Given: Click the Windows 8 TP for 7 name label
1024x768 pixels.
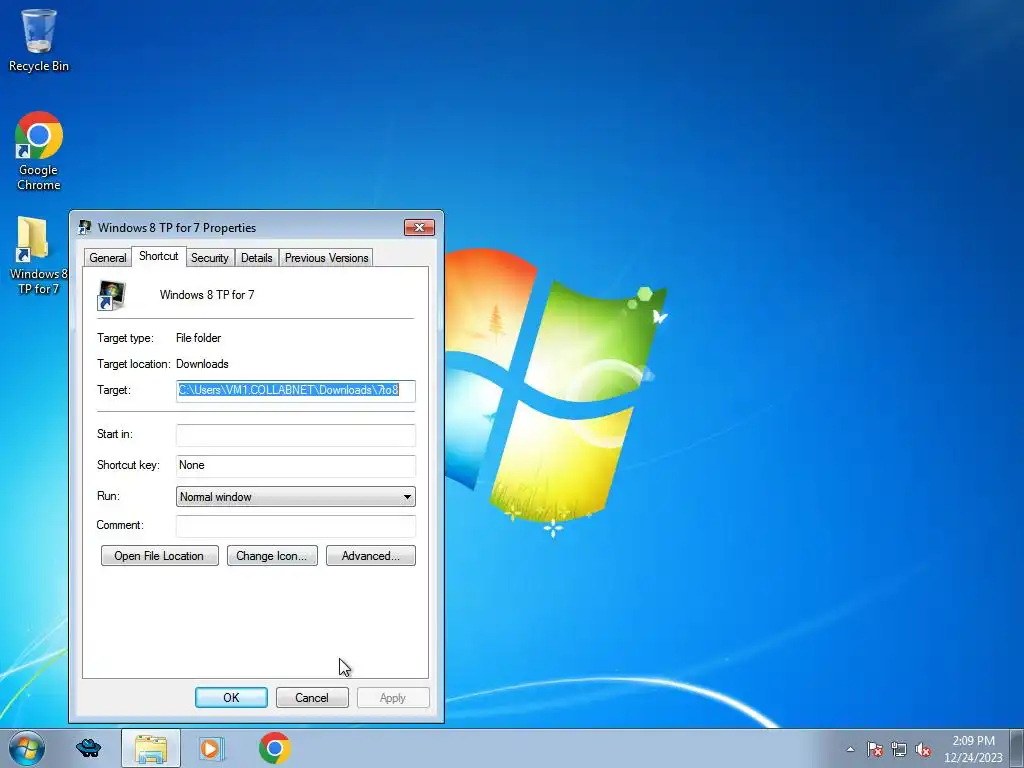Looking at the screenshot, I should (207, 295).
